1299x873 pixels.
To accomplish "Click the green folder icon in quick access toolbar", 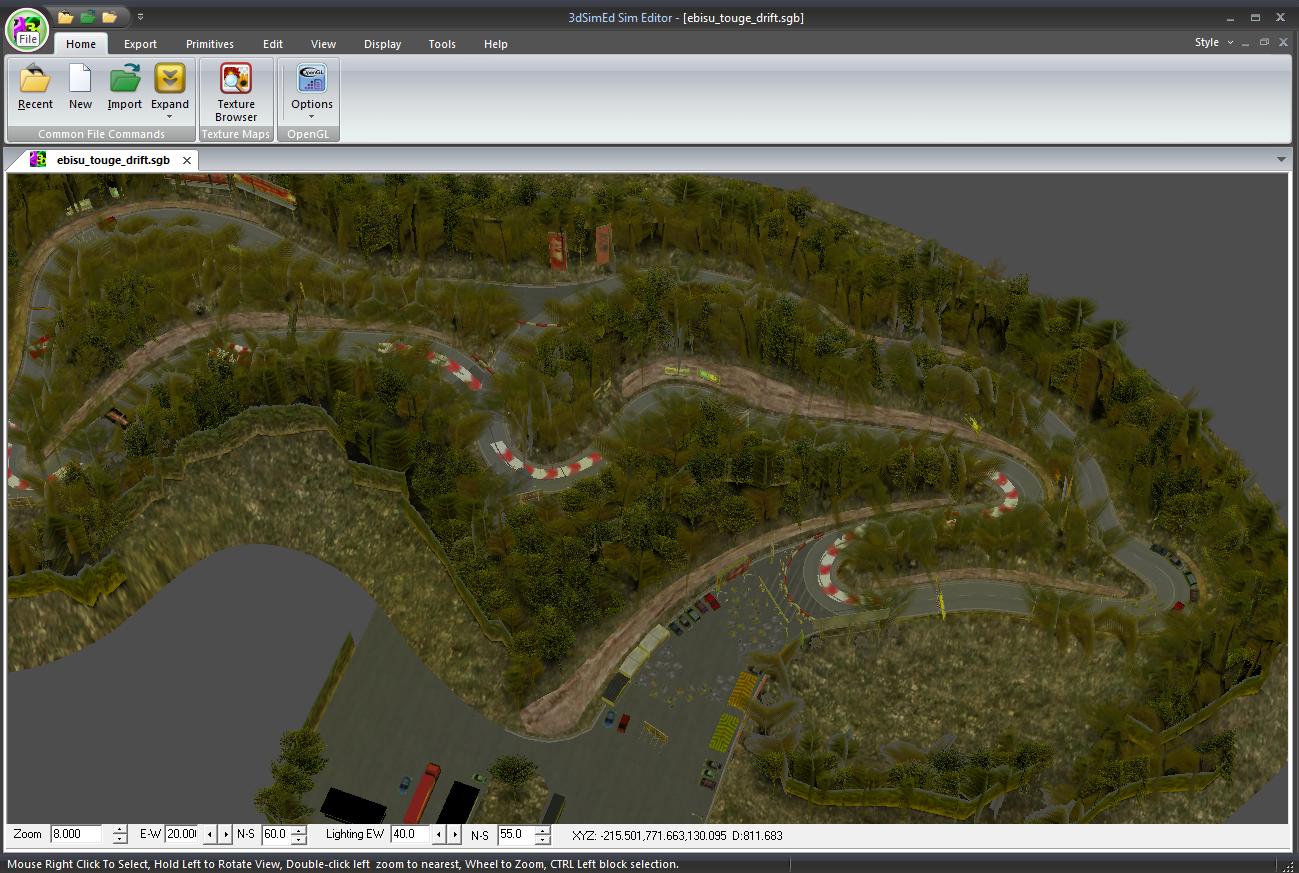I will point(88,17).
